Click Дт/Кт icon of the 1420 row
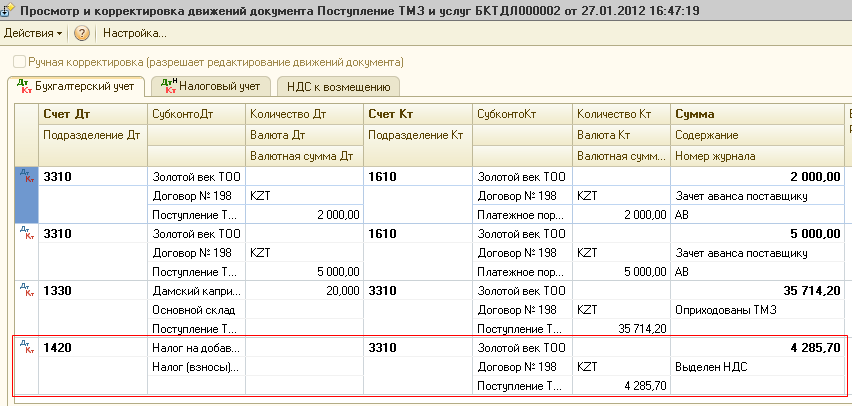Screen dimensions: 852x406 [x=25, y=348]
